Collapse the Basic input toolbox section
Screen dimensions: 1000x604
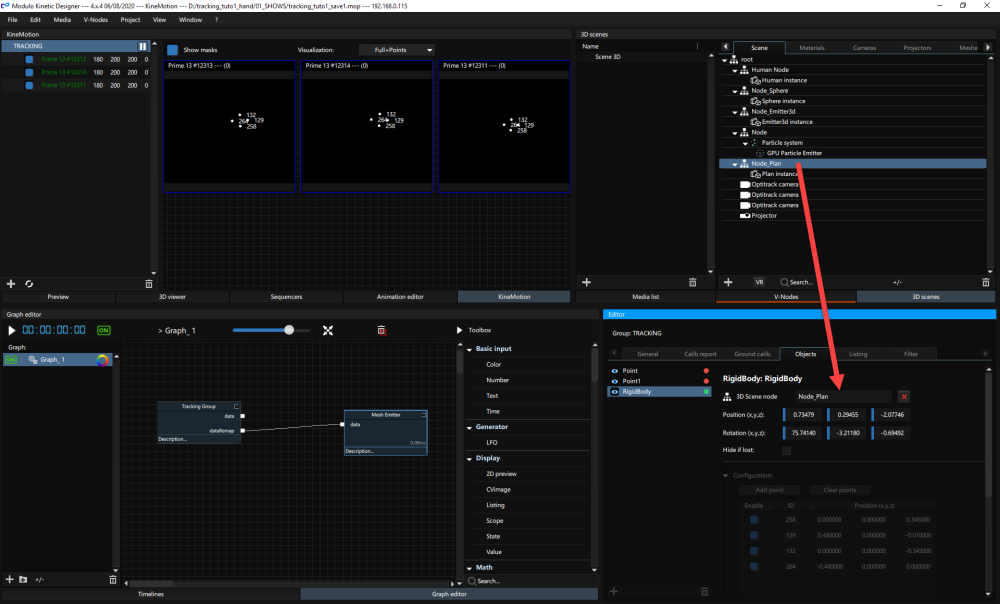tap(469, 349)
